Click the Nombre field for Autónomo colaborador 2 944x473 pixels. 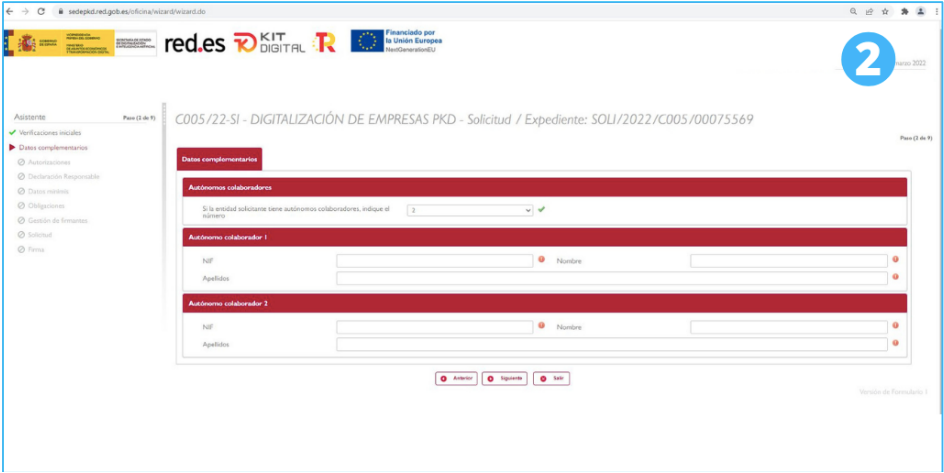pyautogui.click(x=789, y=327)
